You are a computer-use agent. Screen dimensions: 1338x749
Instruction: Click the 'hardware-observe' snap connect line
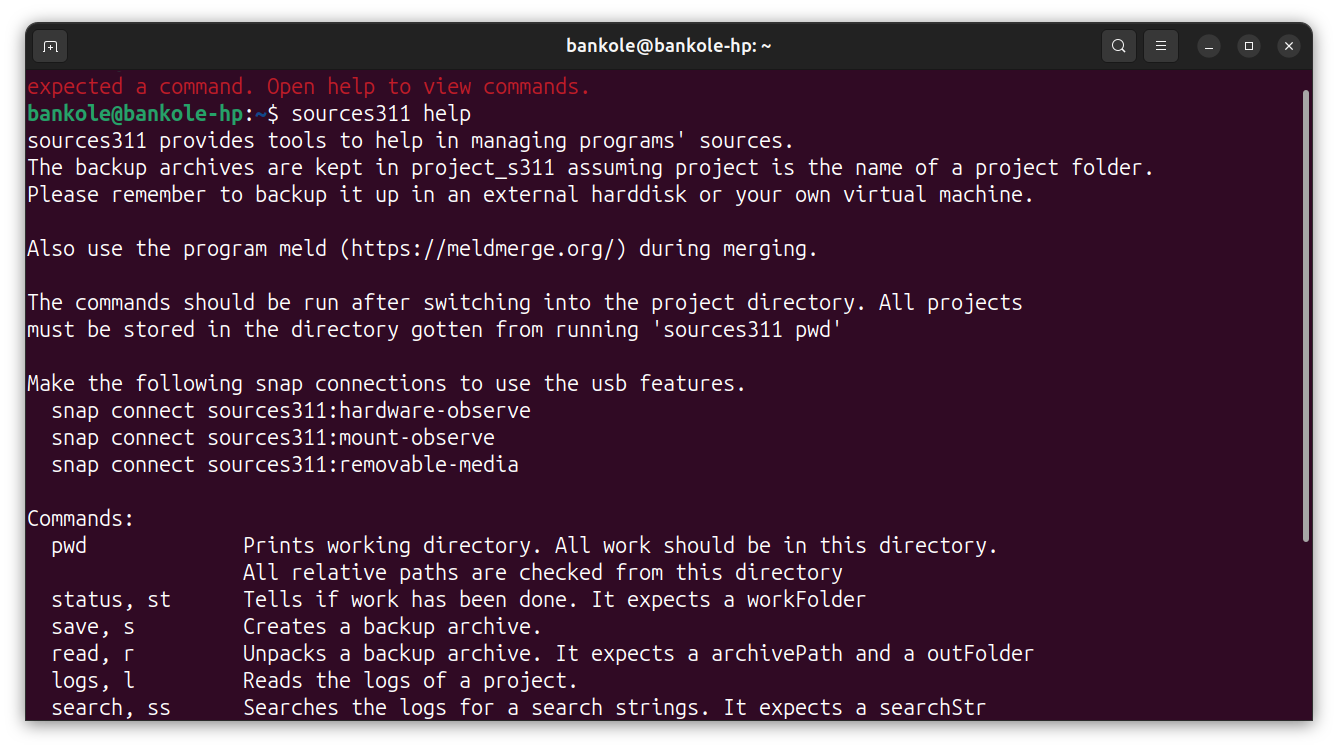291,410
